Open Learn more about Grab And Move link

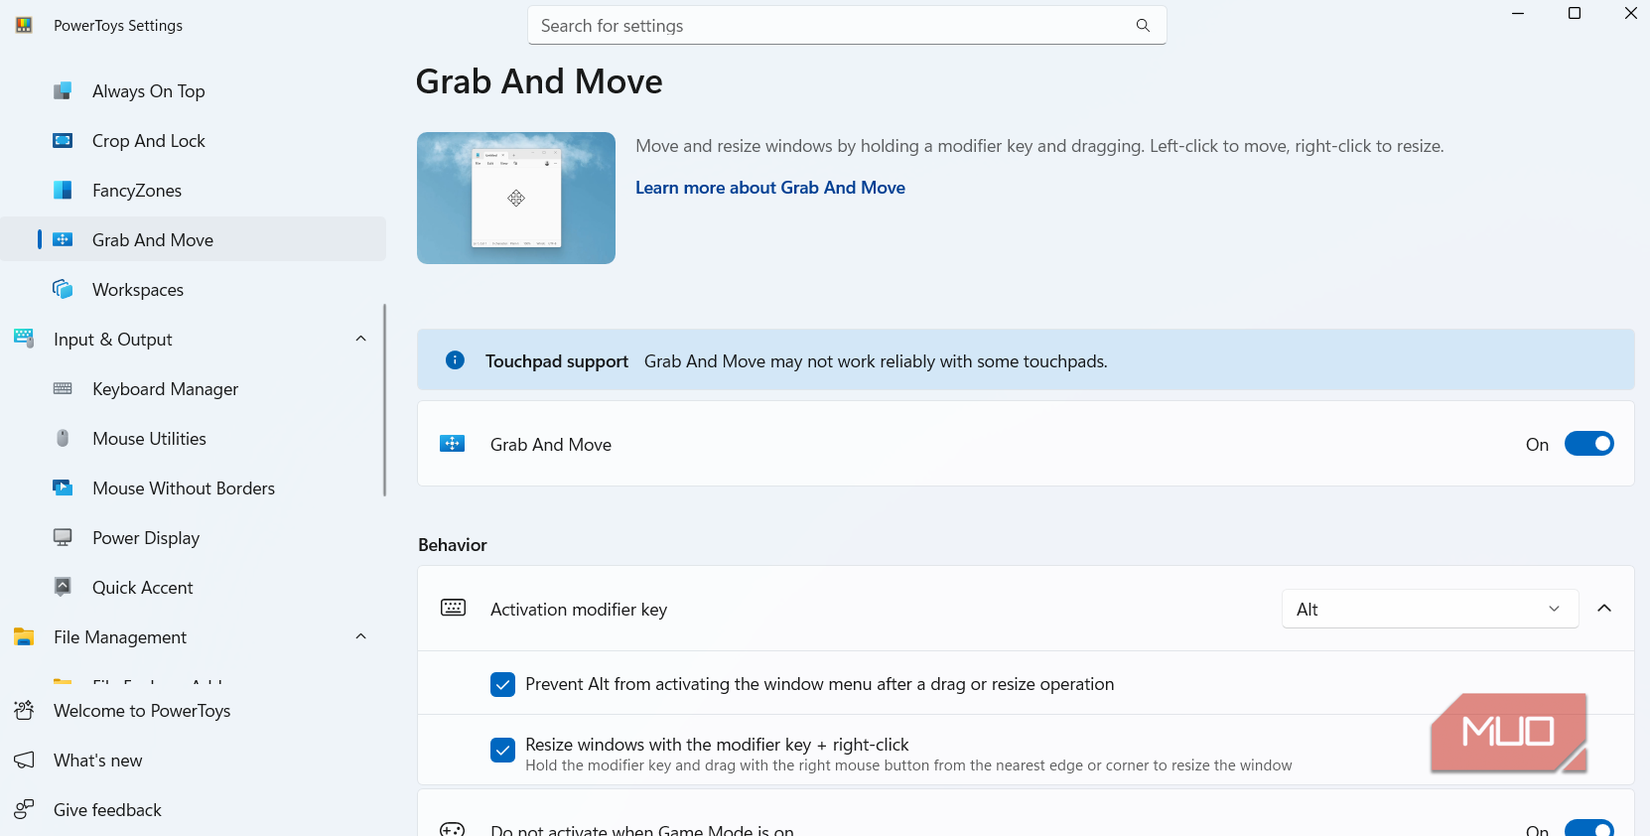pos(770,188)
